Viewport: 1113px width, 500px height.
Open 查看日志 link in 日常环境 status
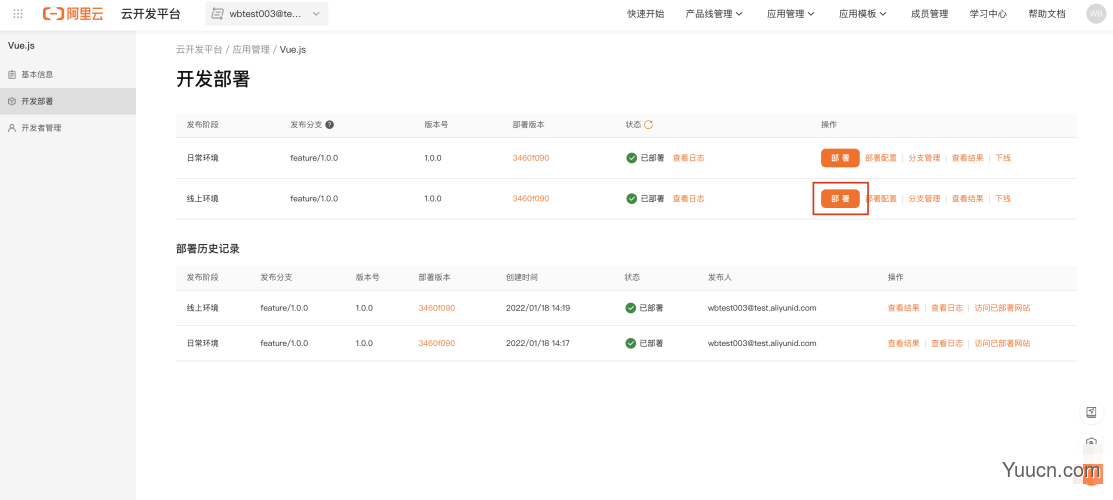(688, 158)
